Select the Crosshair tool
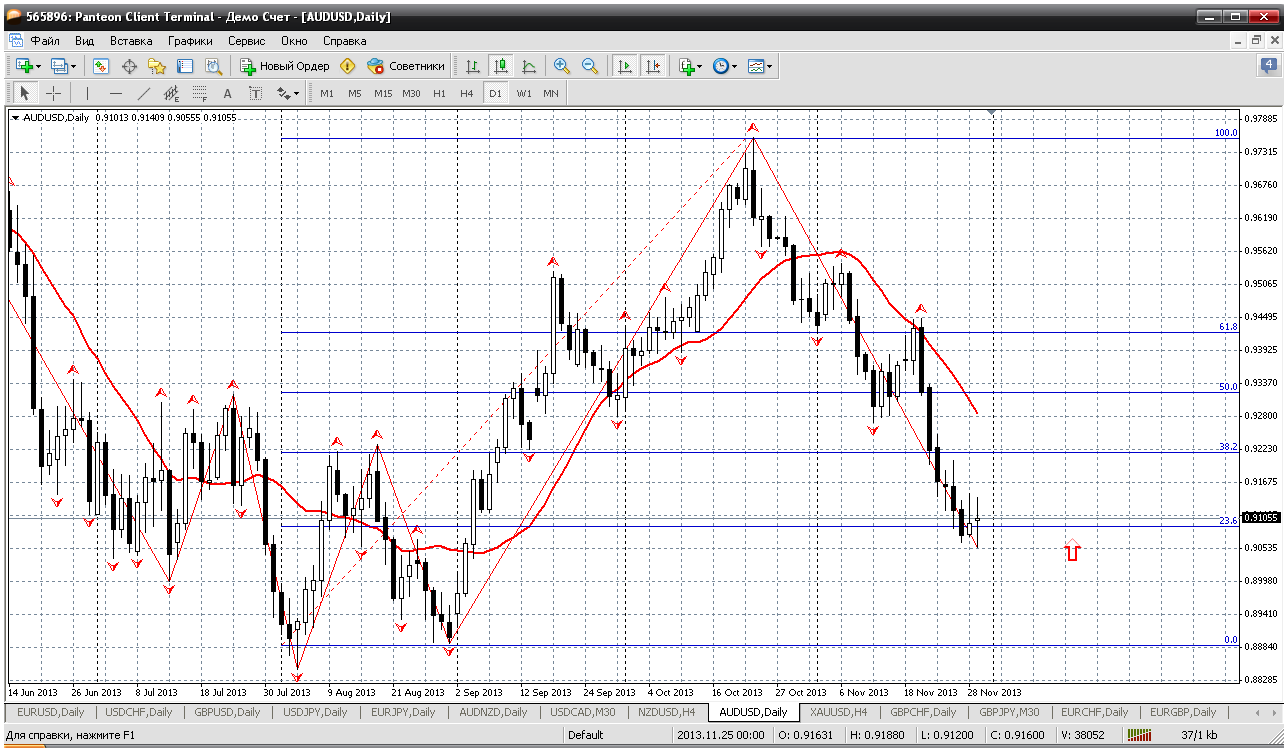1288x748 pixels. click(x=53, y=93)
